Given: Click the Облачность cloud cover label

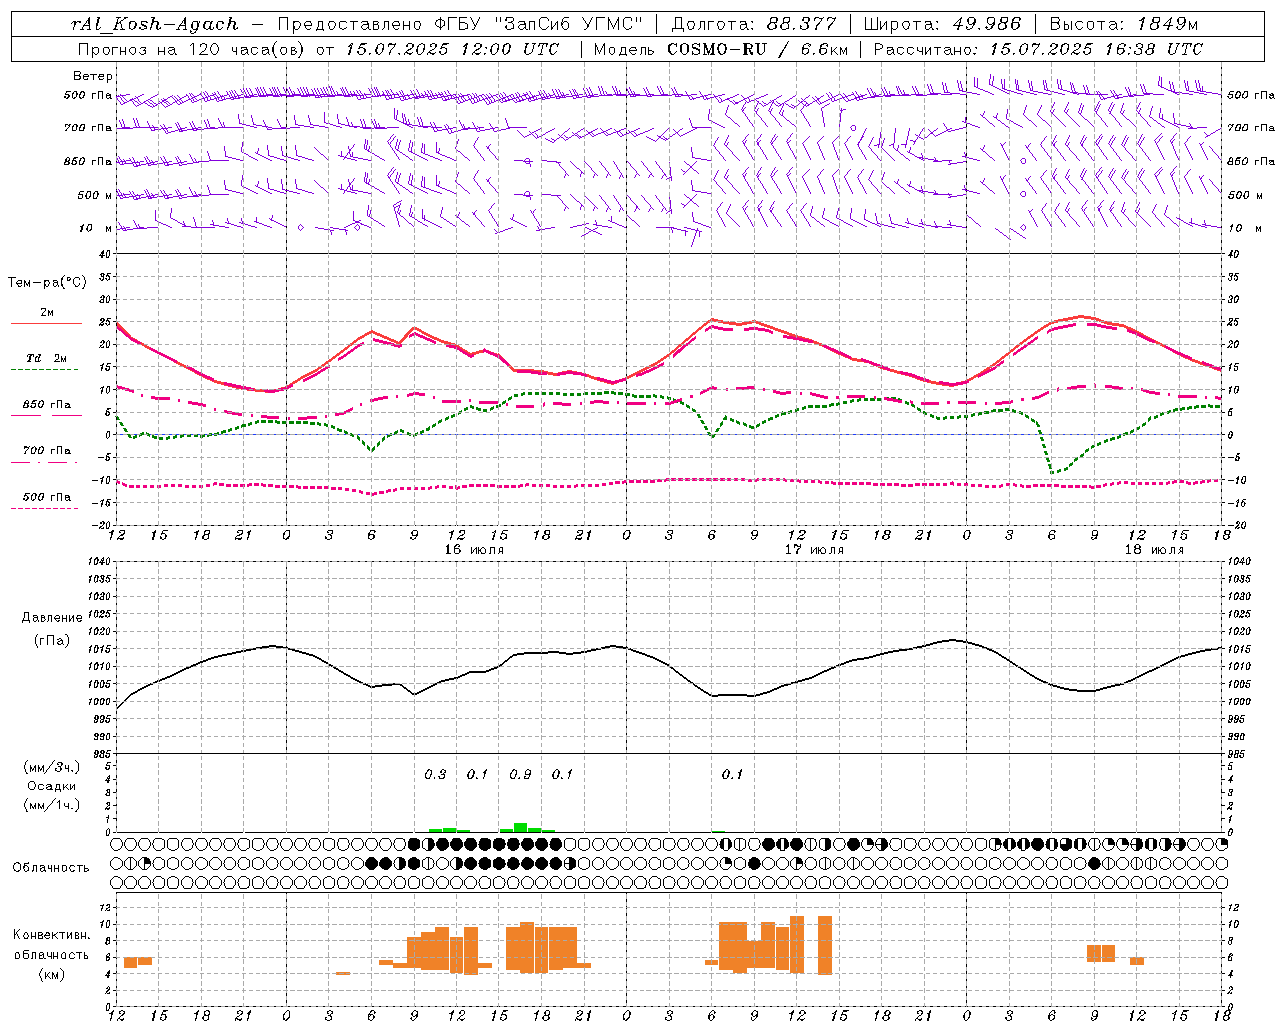Looking at the screenshot, I should [51, 868].
